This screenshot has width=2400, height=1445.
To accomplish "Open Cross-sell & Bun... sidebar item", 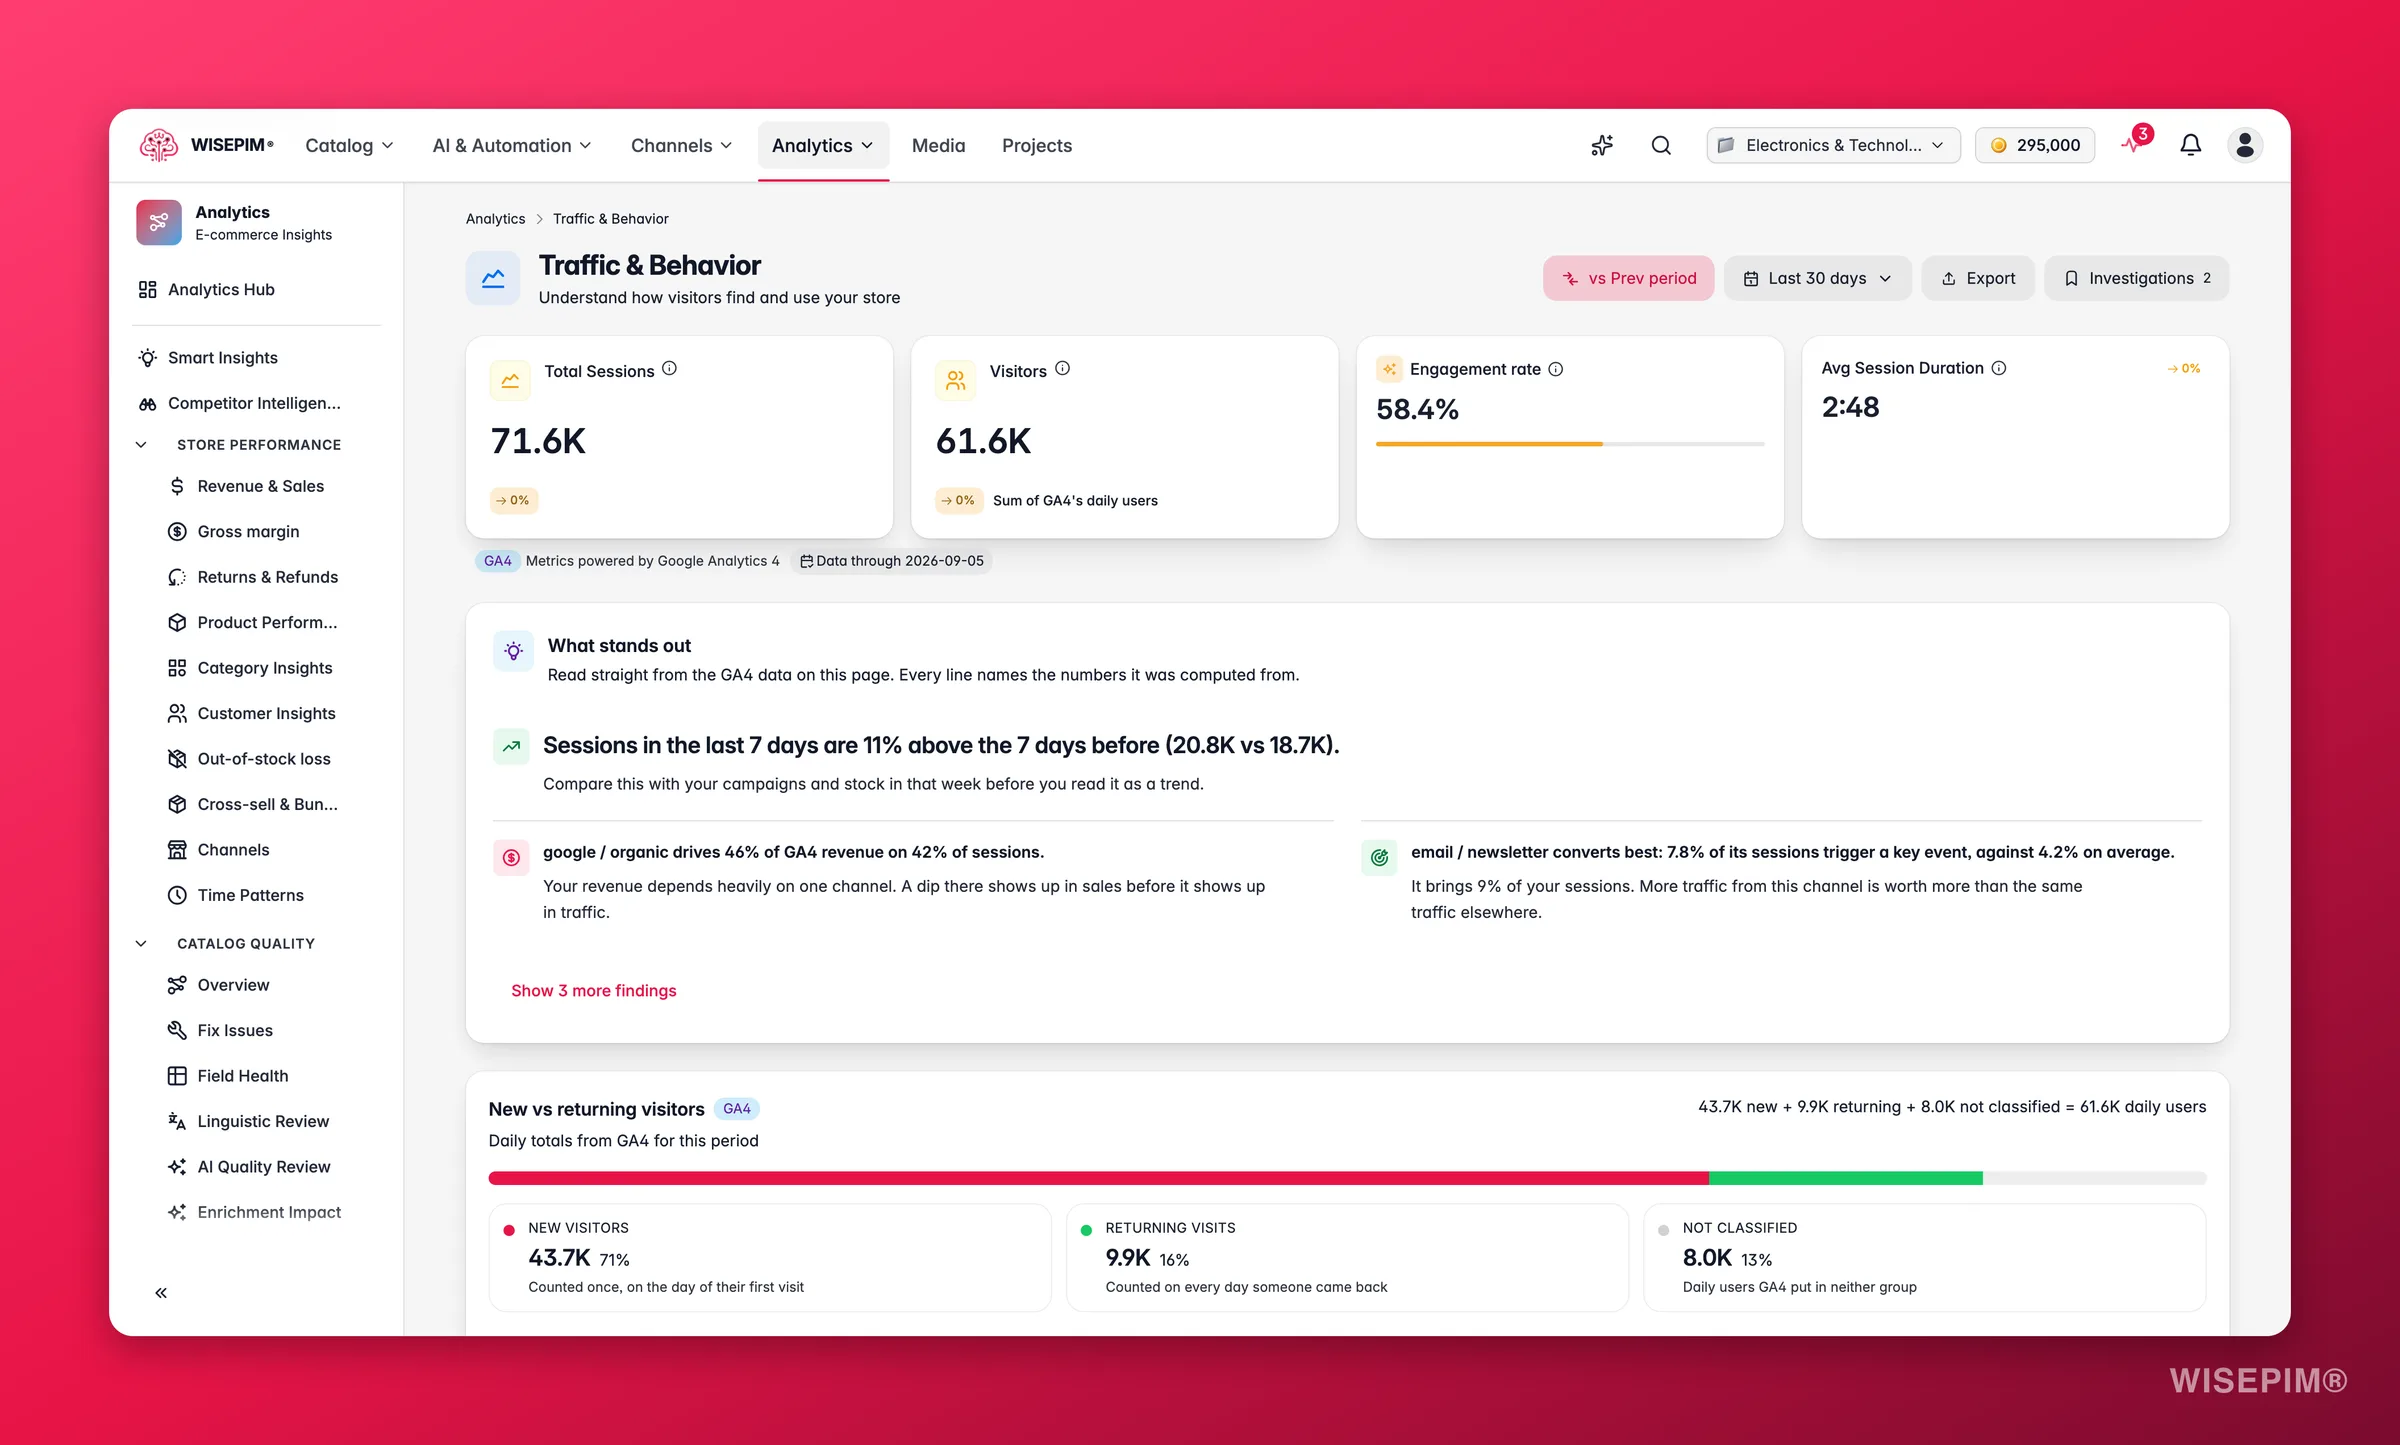I will pyautogui.click(x=270, y=804).
